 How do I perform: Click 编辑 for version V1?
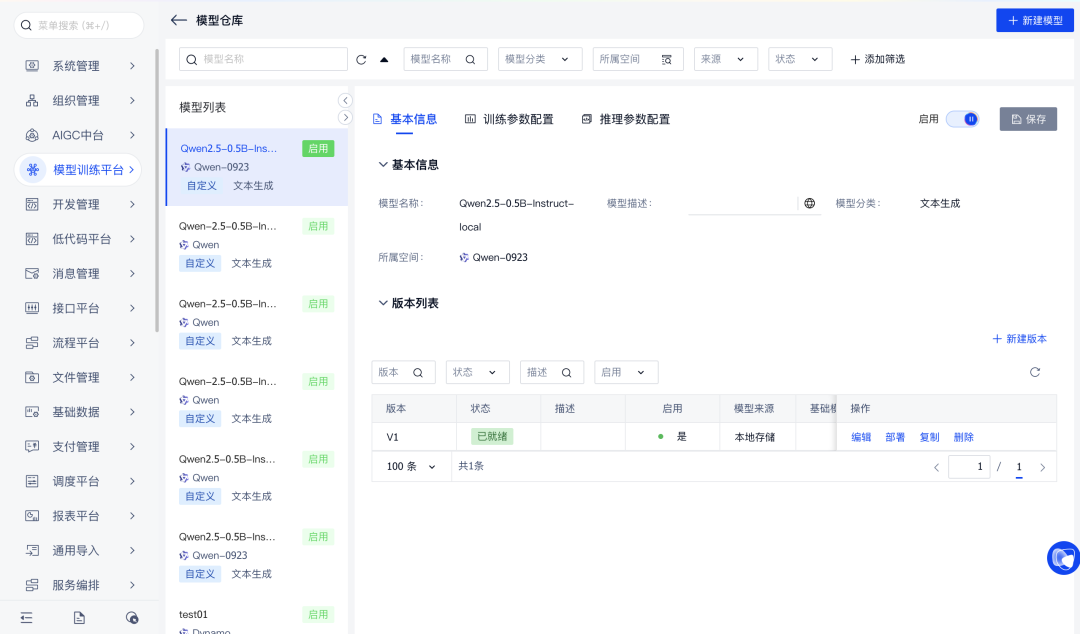point(861,437)
